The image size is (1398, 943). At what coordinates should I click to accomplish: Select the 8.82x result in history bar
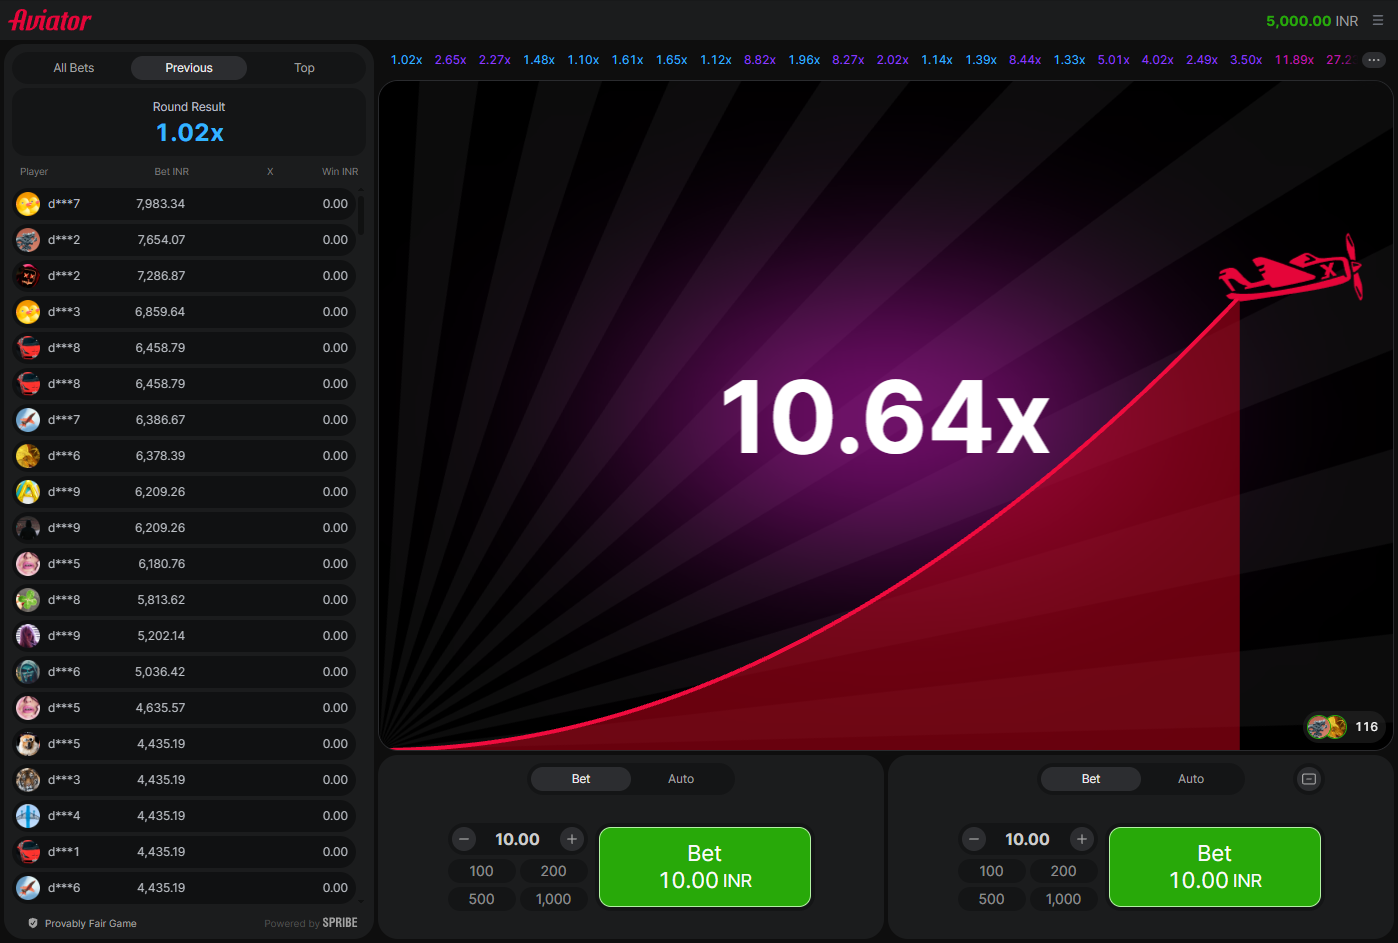coord(760,60)
